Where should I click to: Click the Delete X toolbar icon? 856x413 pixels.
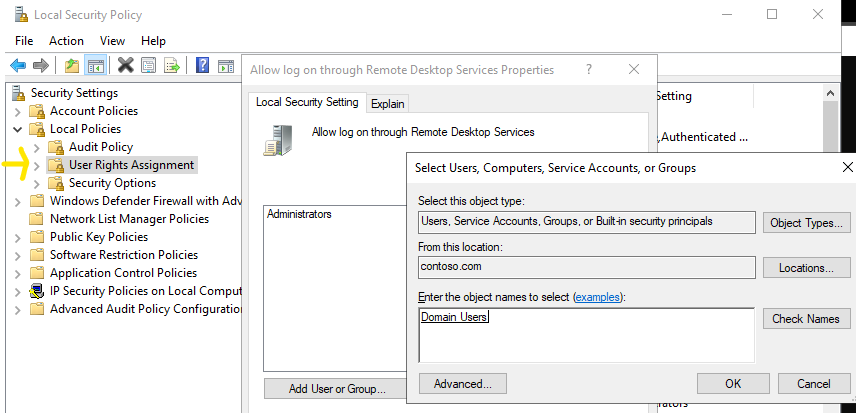[x=126, y=66]
